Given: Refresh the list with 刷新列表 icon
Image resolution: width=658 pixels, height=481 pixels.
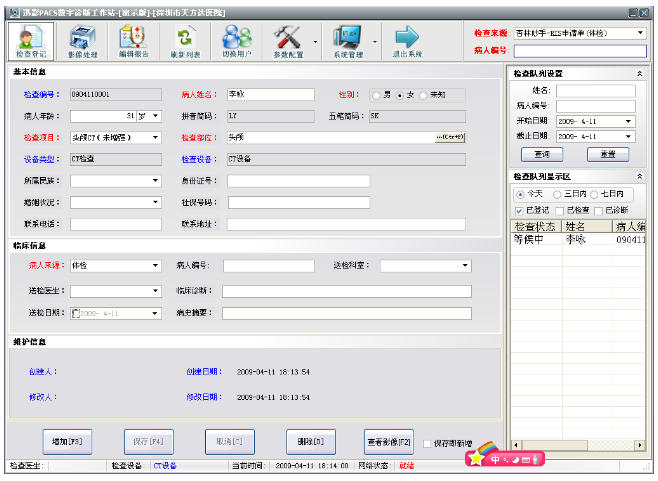Looking at the screenshot, I should (x=185, y=41).
